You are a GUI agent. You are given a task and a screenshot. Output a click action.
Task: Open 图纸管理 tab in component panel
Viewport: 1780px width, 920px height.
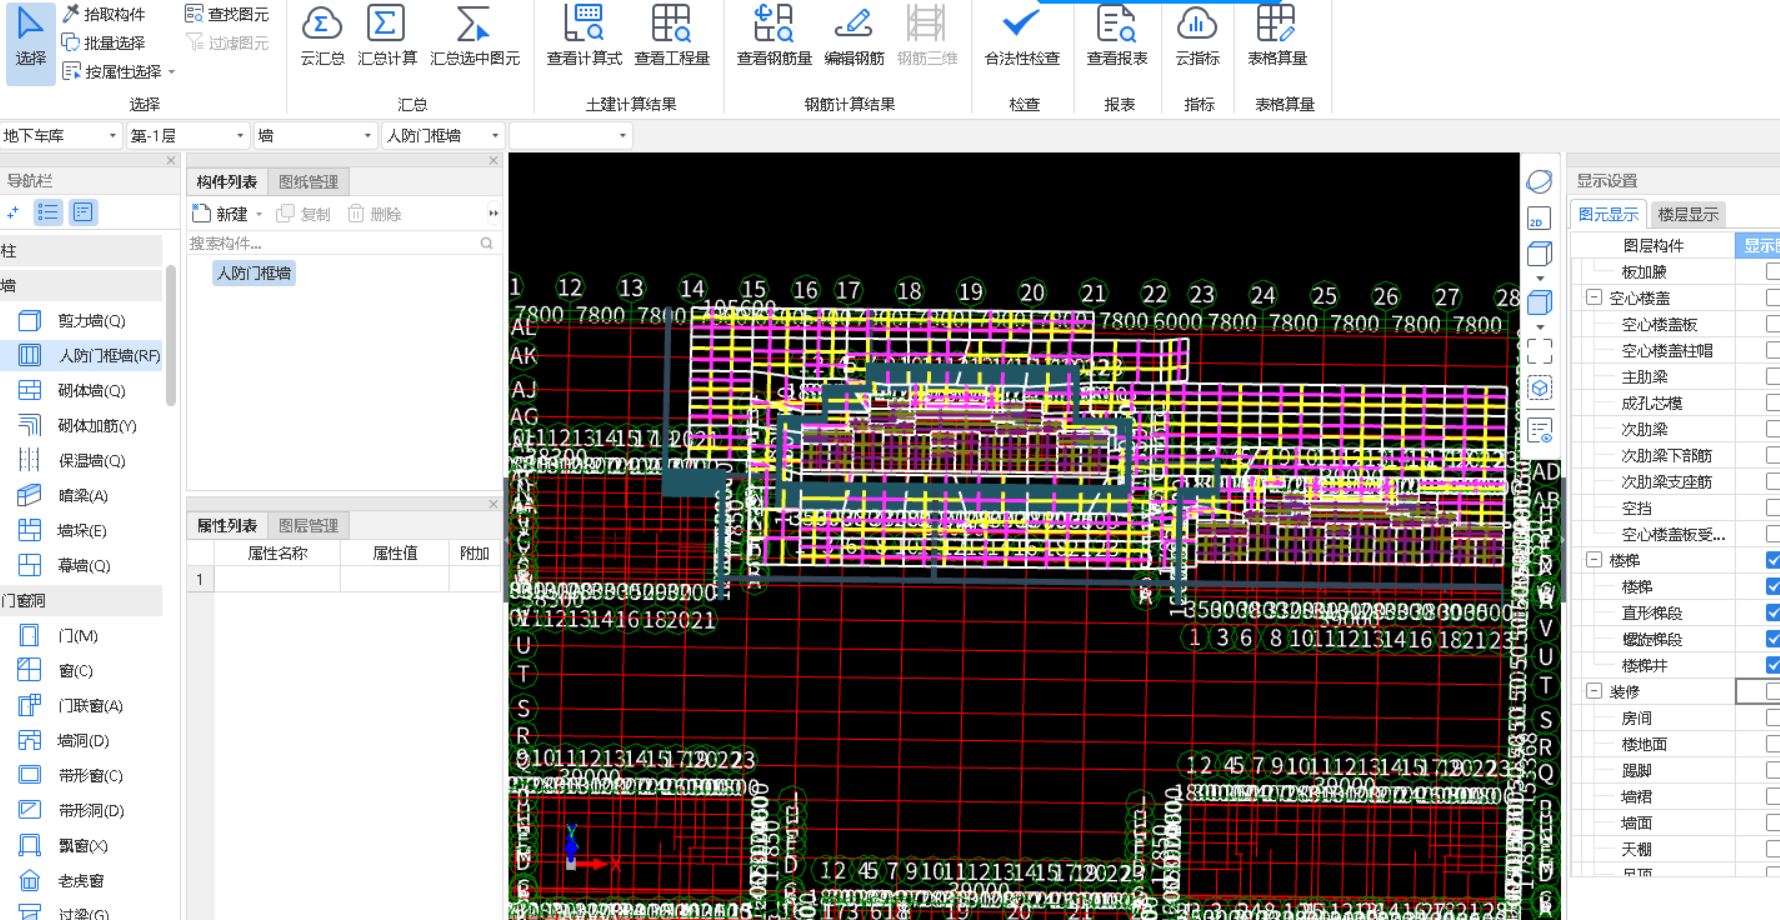click(x=308, y=181)
